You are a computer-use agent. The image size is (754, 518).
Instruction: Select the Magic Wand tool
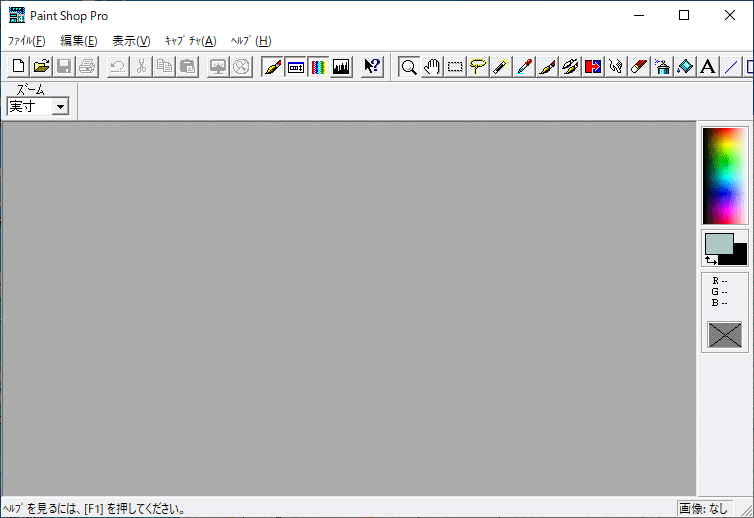pyautogui.click(x=501, y=66)
